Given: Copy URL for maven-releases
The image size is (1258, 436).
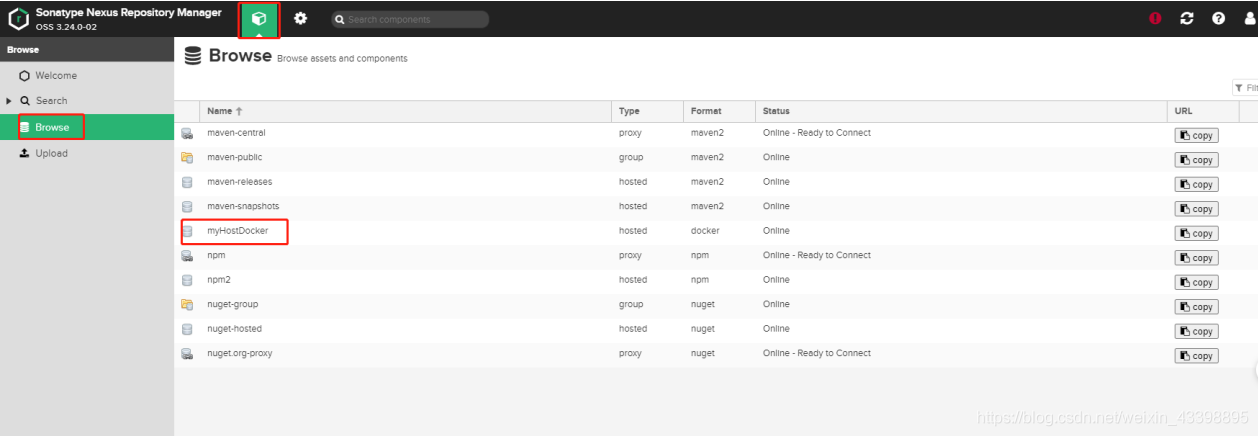Looking at the screenshot, I should coord(1196,185).
